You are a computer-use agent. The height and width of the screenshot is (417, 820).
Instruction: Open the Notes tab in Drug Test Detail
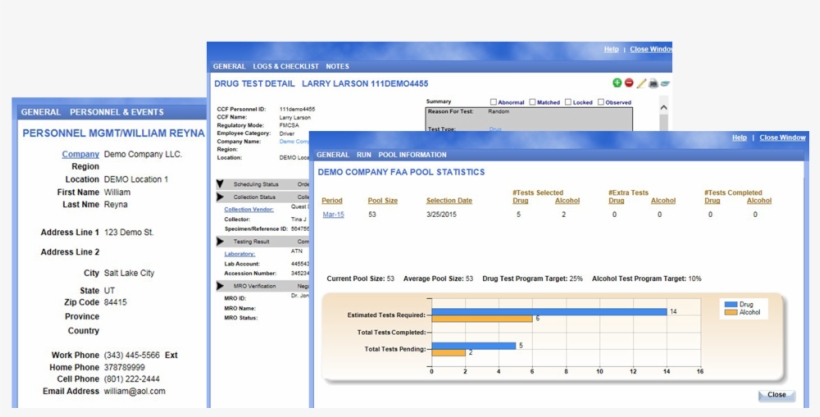pos(337,66)
